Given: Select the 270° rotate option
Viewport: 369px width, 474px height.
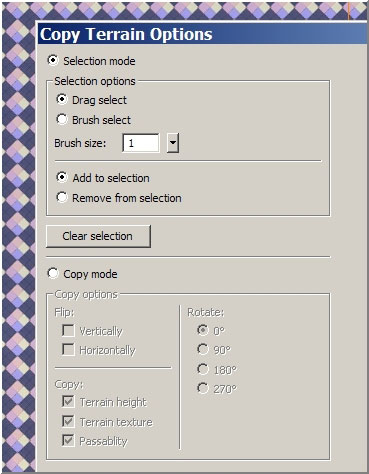Looking at the screenshot, I should point(203,388).
